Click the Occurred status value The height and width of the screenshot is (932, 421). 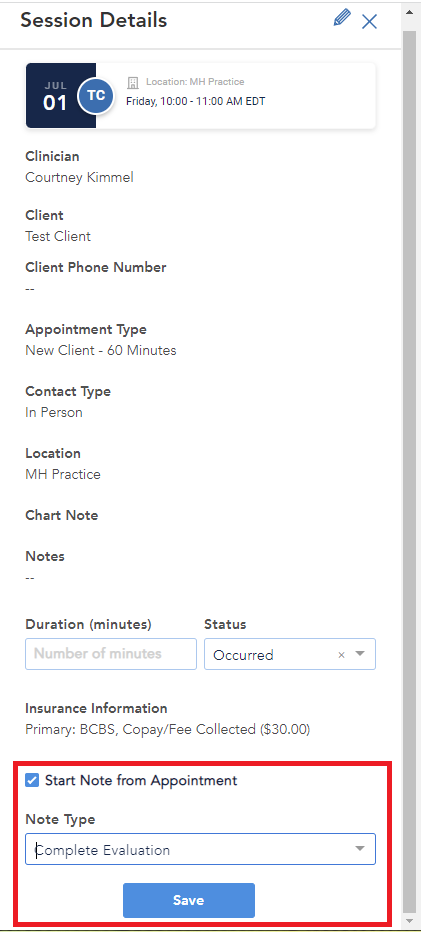243,655
